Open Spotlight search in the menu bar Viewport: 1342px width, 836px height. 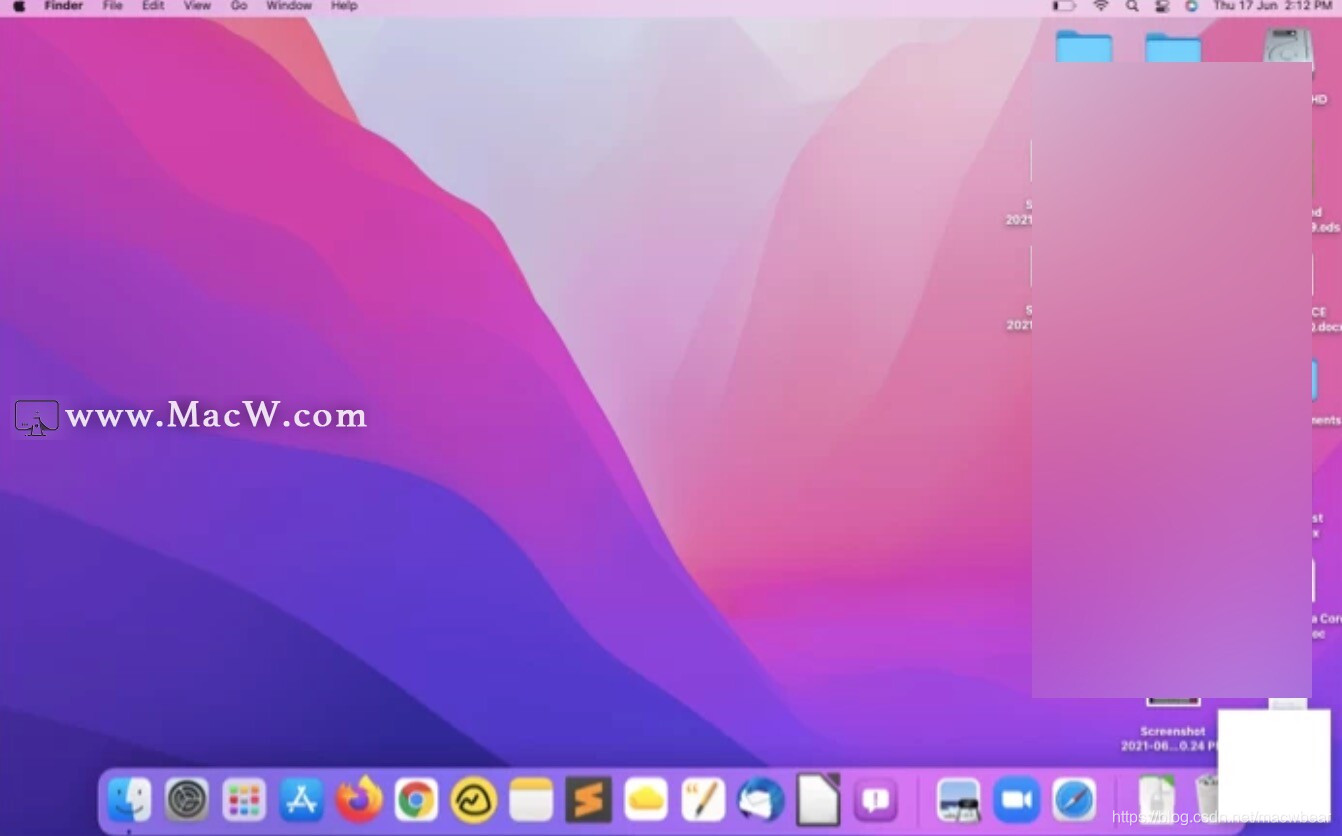(1132, 6)
